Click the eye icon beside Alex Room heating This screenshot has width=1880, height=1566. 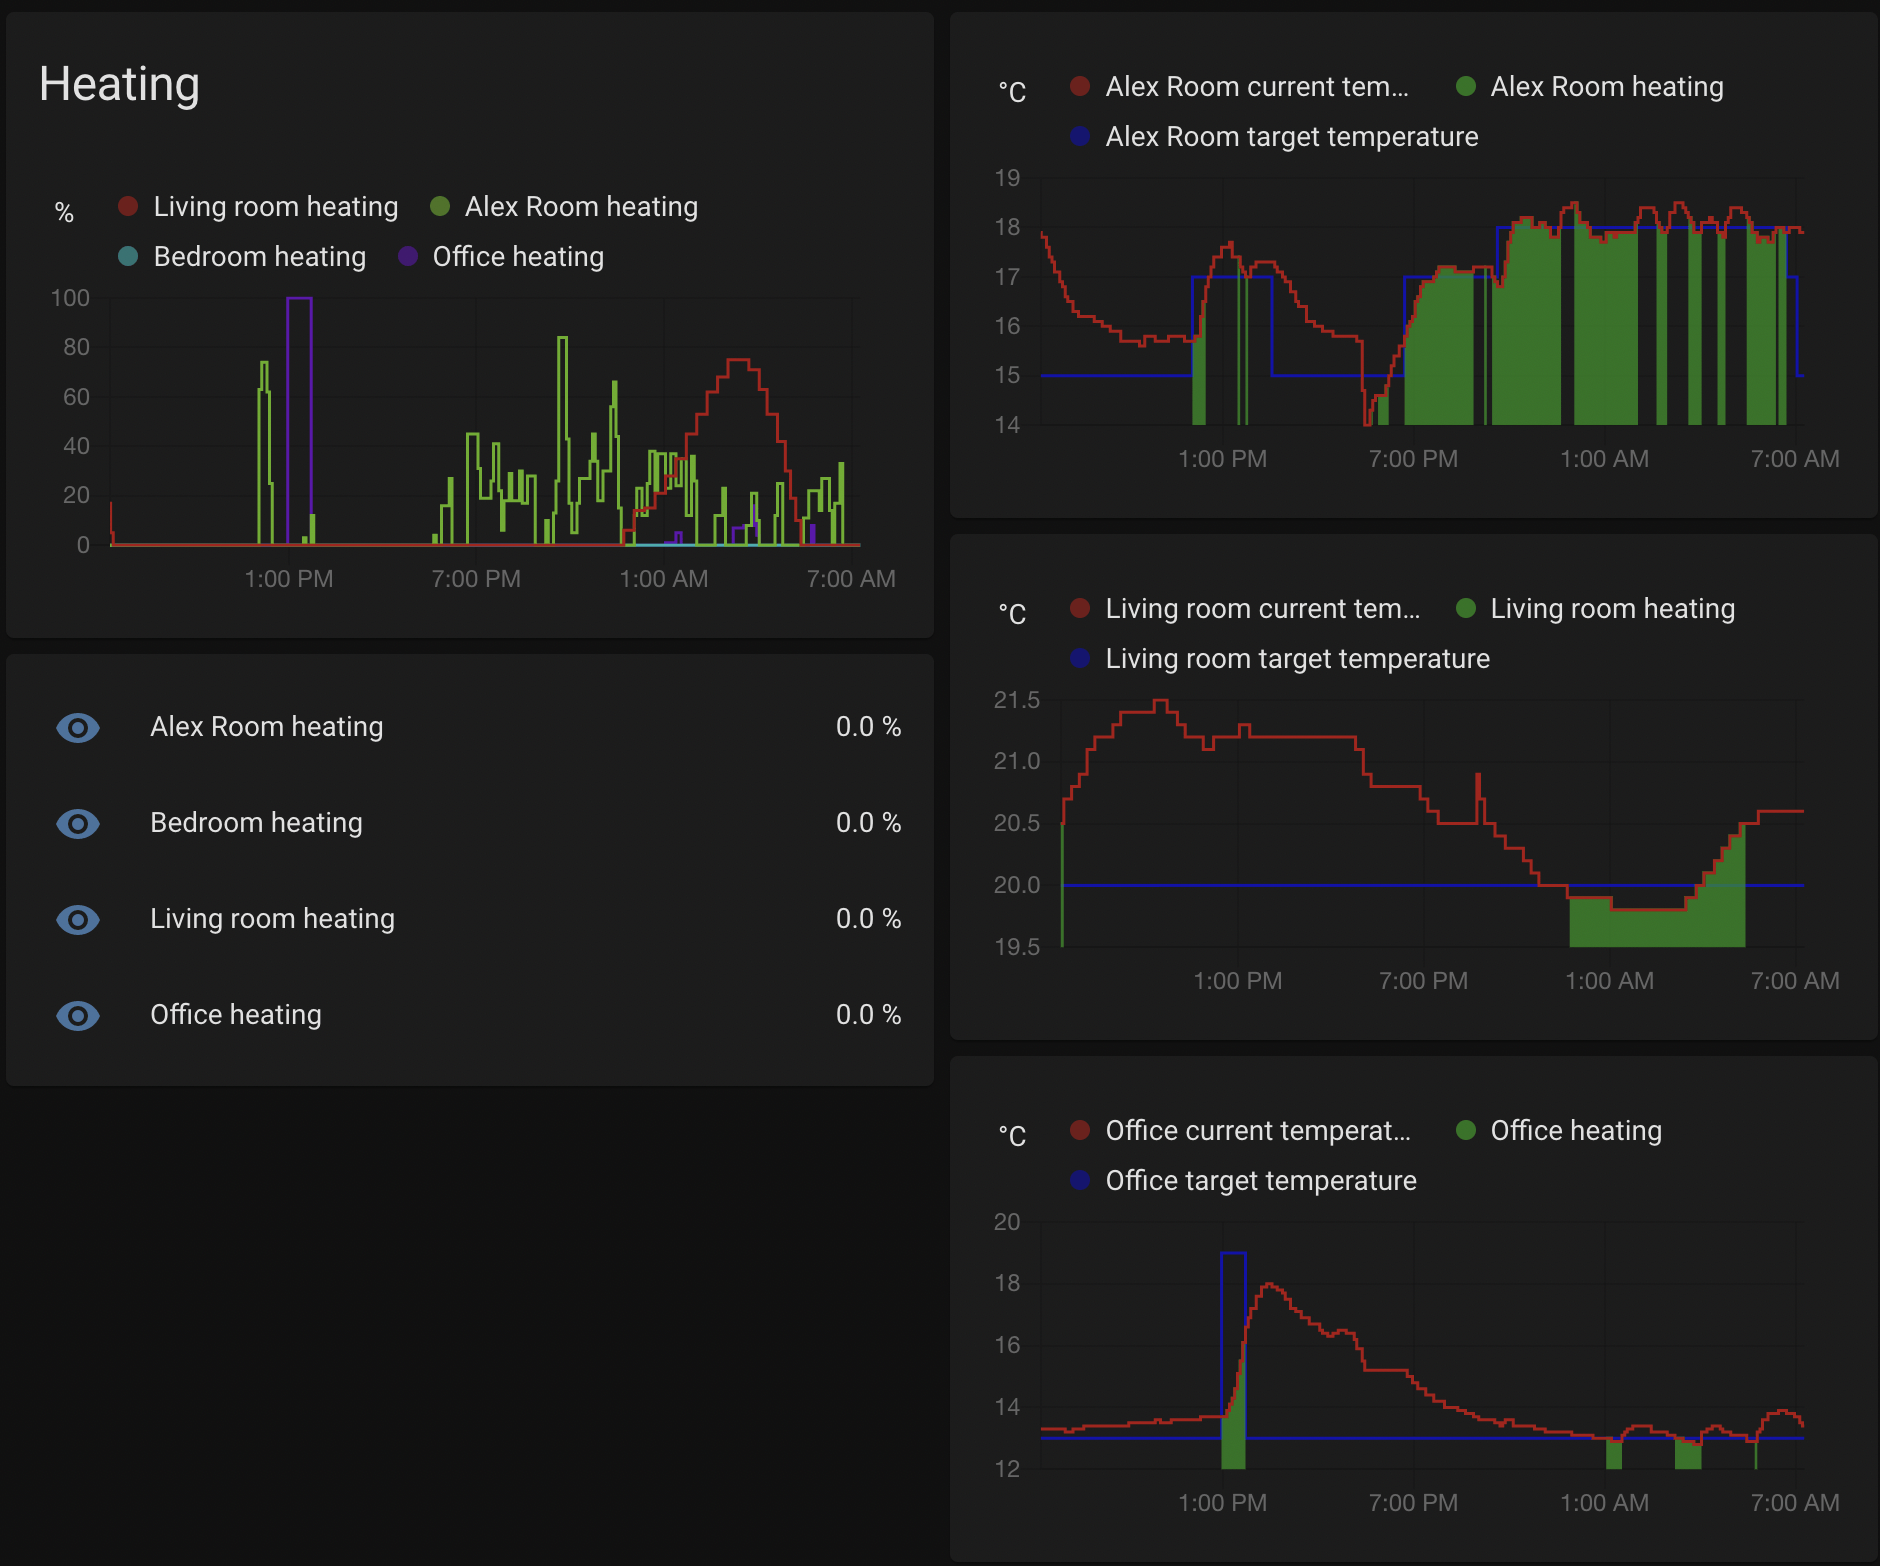point(78,728)
